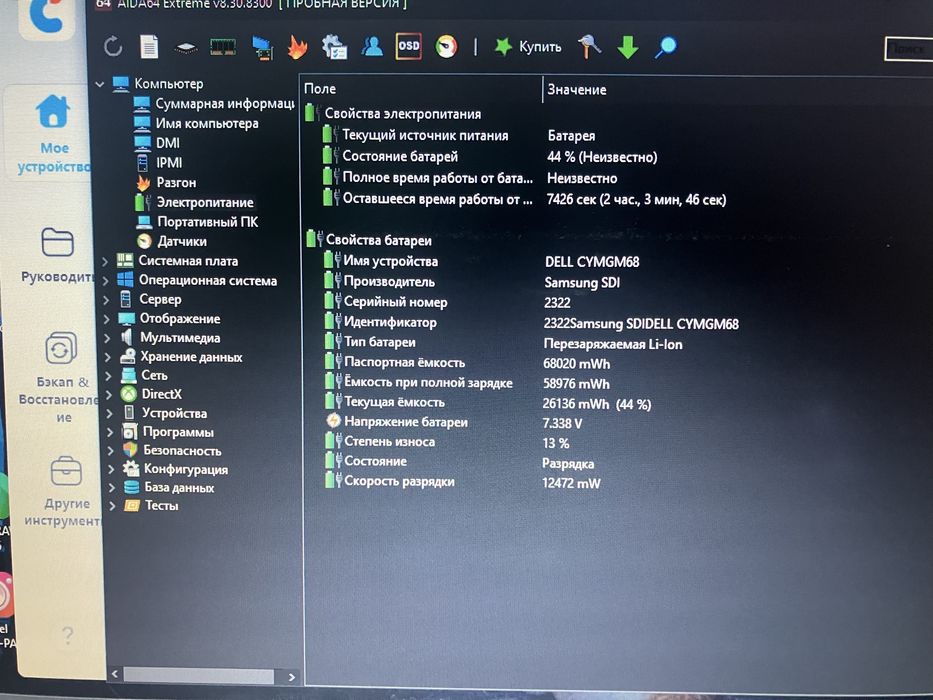Open the CPU chip toolbar icon
This screenshot has width=933, height=700.
coord(186,48)
